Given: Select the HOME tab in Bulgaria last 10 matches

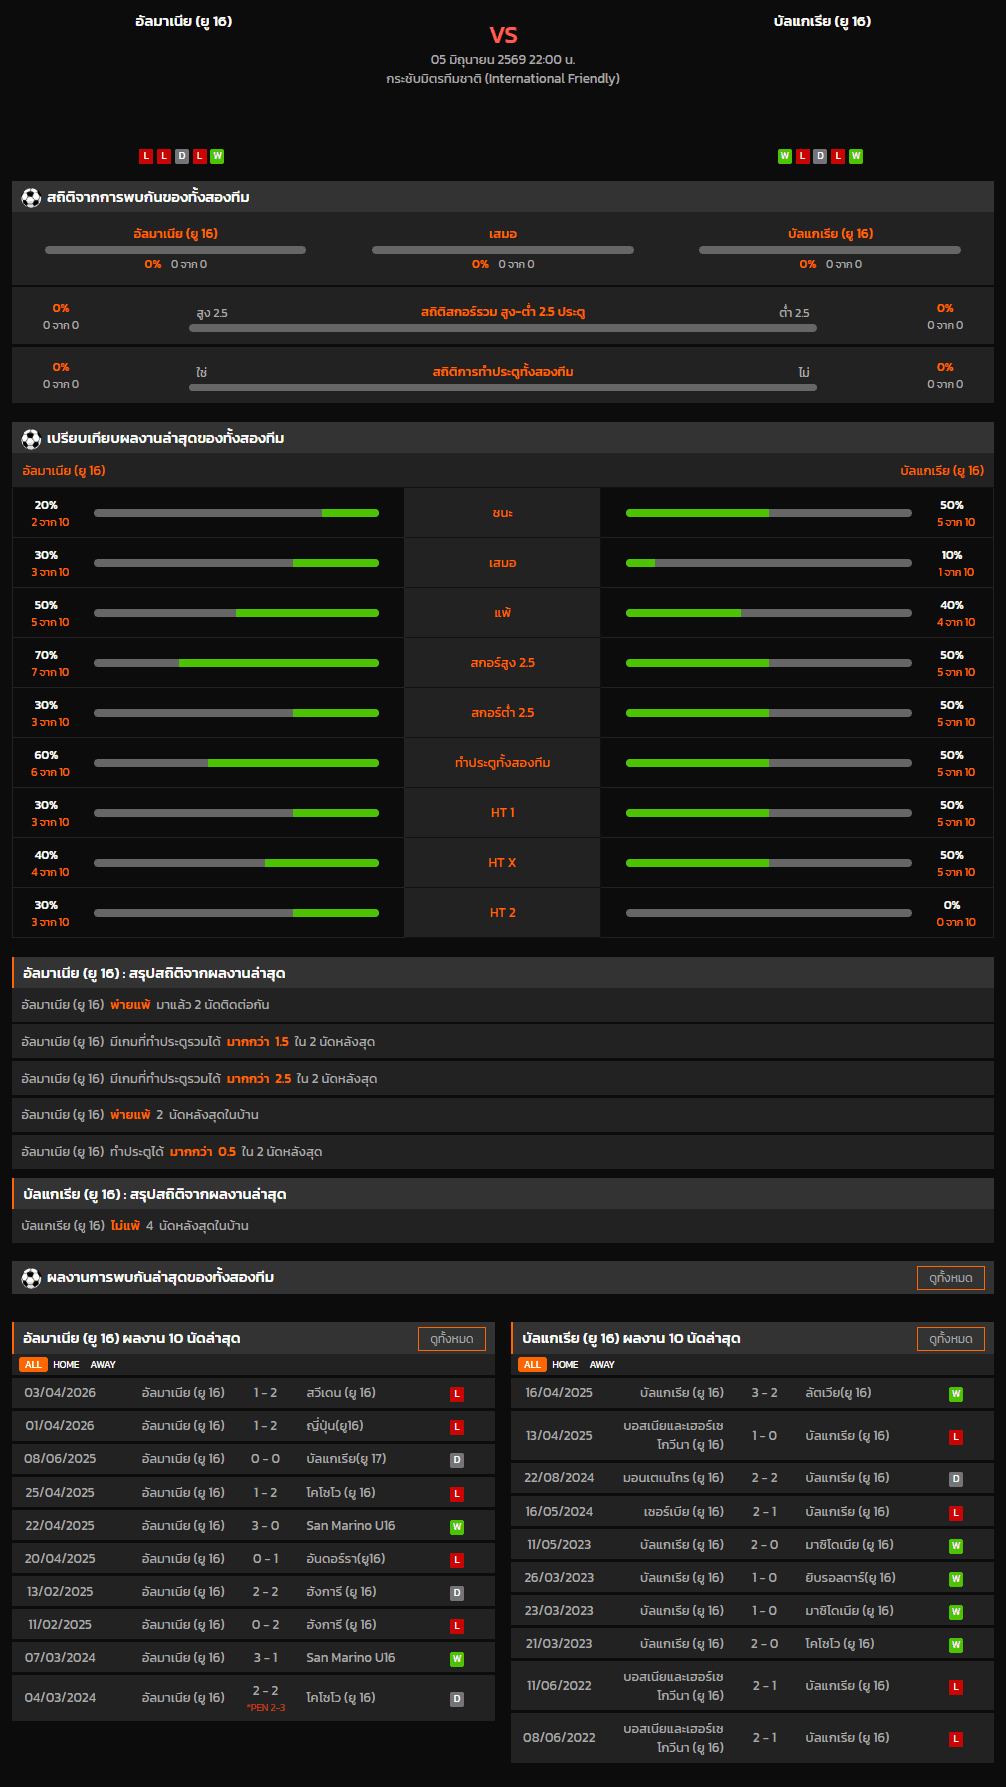Looking at the screenshot, I should (x=565, y=1365).
